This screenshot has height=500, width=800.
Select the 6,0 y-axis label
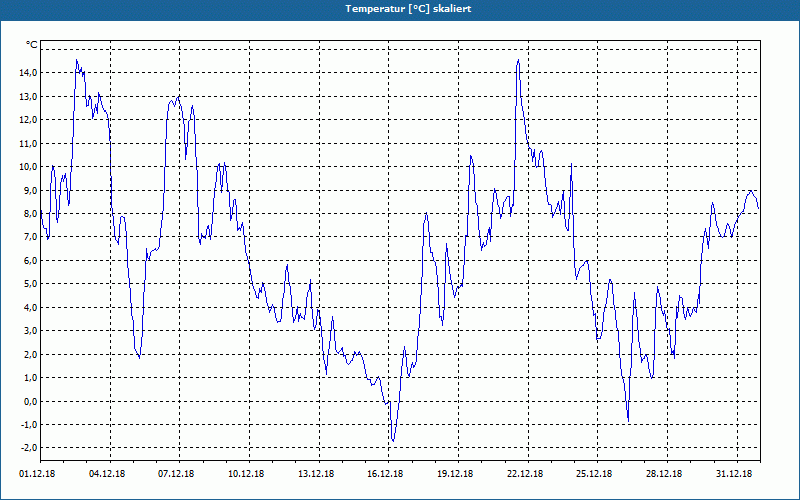(30, 260)
